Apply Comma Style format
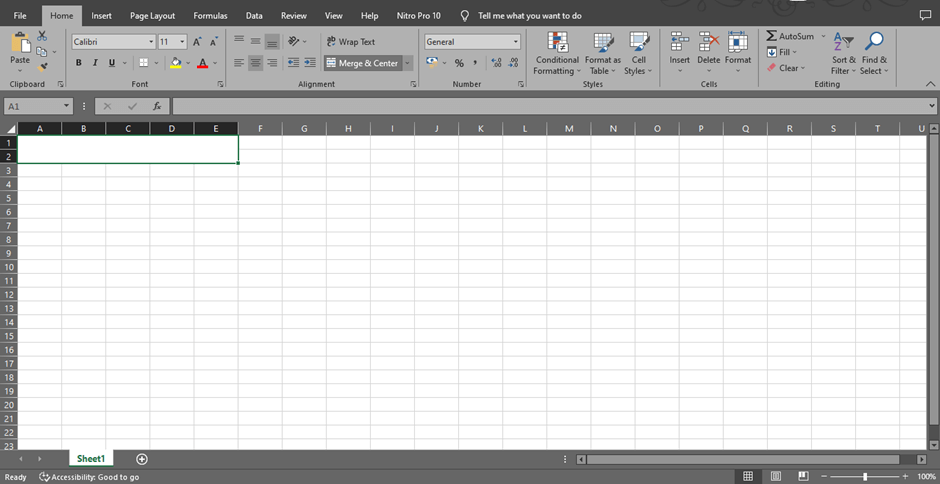Screen dimensions: 940x484 coord(475,63)
